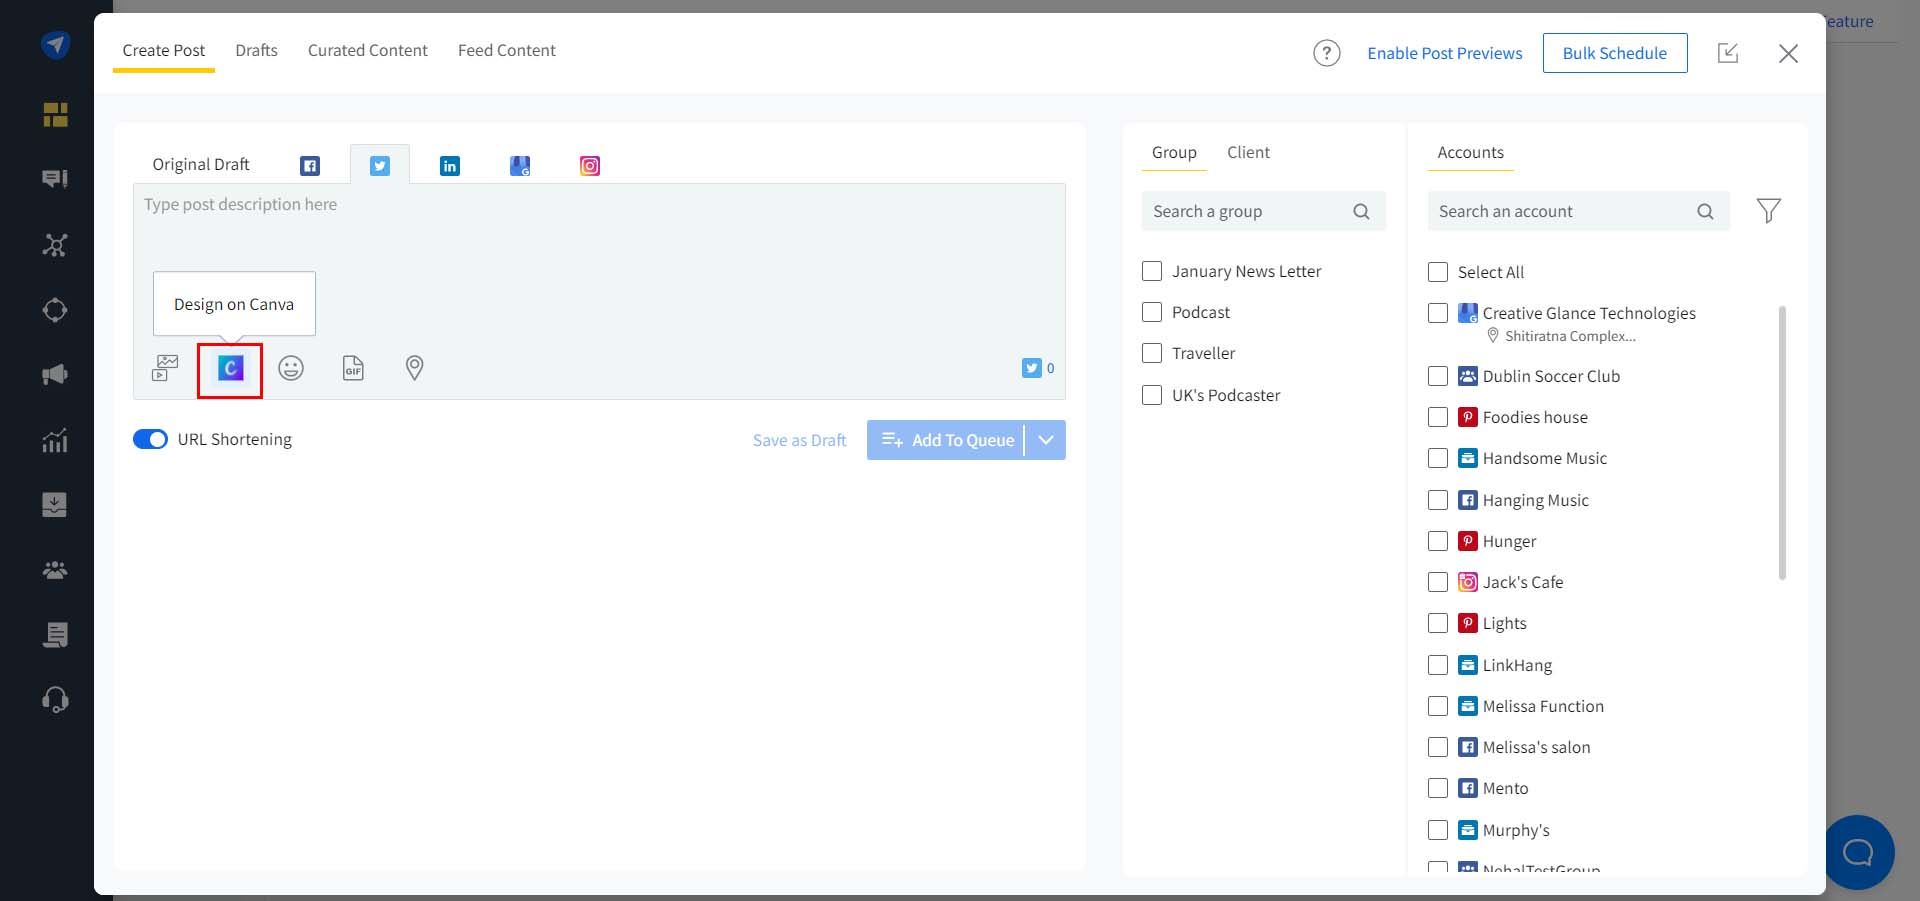This screenshot has width=1920, height=901.
Task: Open the dashboard grid icon in sidebar
Action: (55, 114)
